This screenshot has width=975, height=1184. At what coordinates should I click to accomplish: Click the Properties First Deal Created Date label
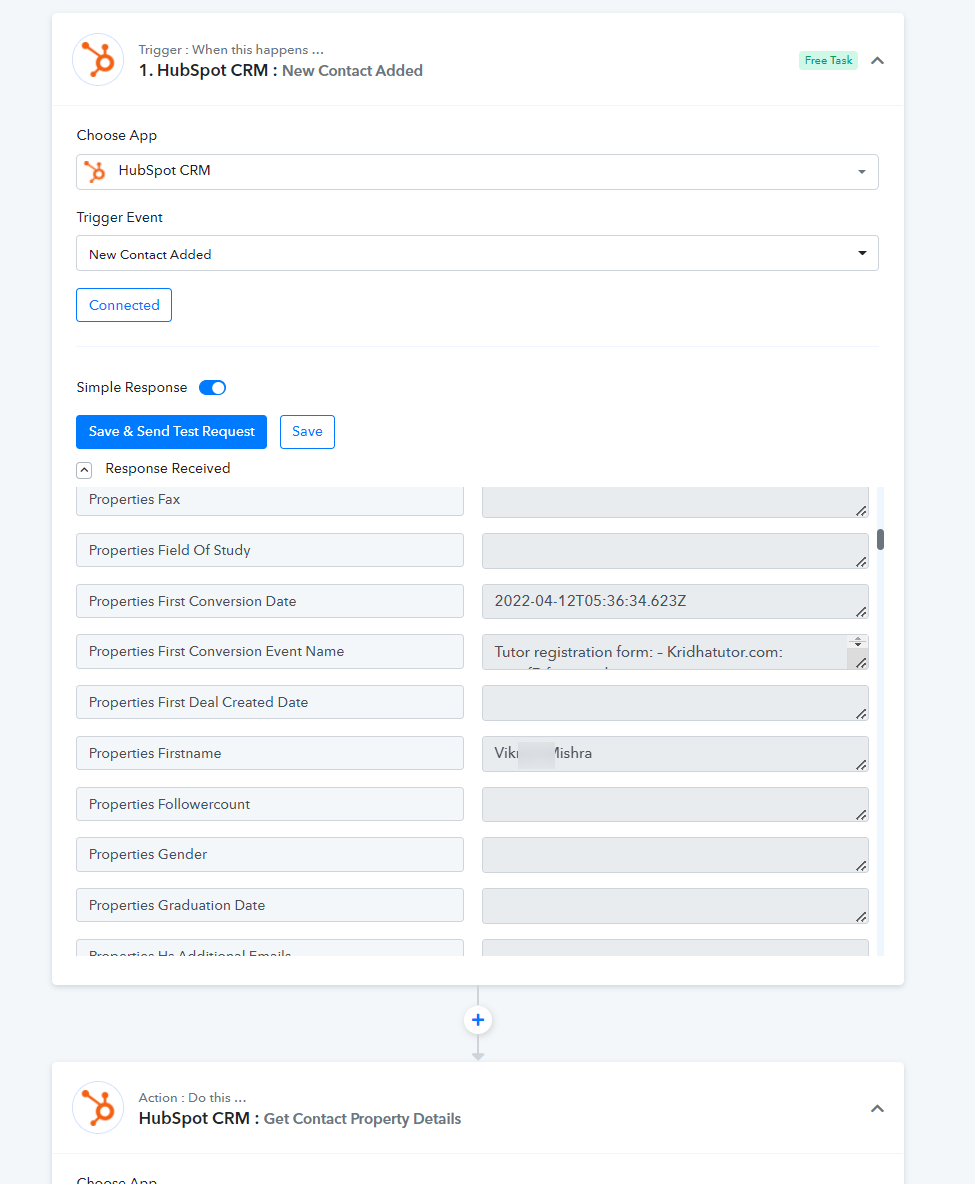270,702
